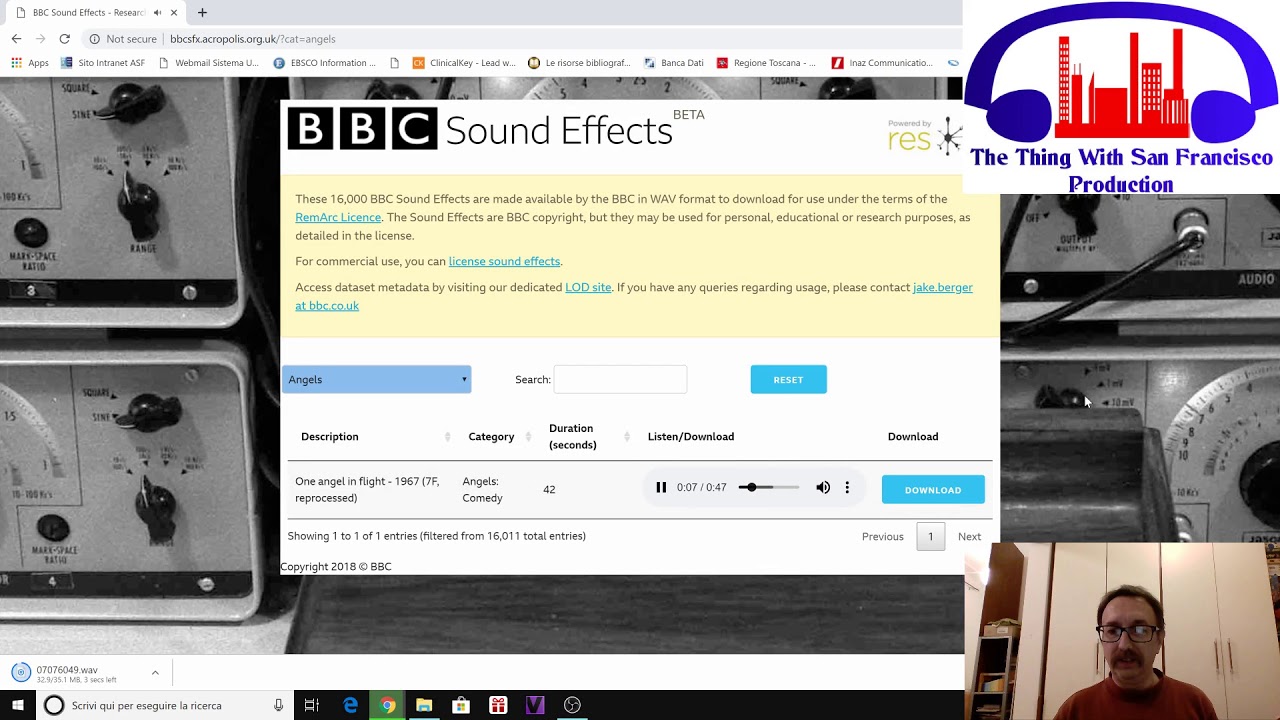This screenshot has height=720, width=1280.
Task: Focus the Search input field
Action: 620,380
